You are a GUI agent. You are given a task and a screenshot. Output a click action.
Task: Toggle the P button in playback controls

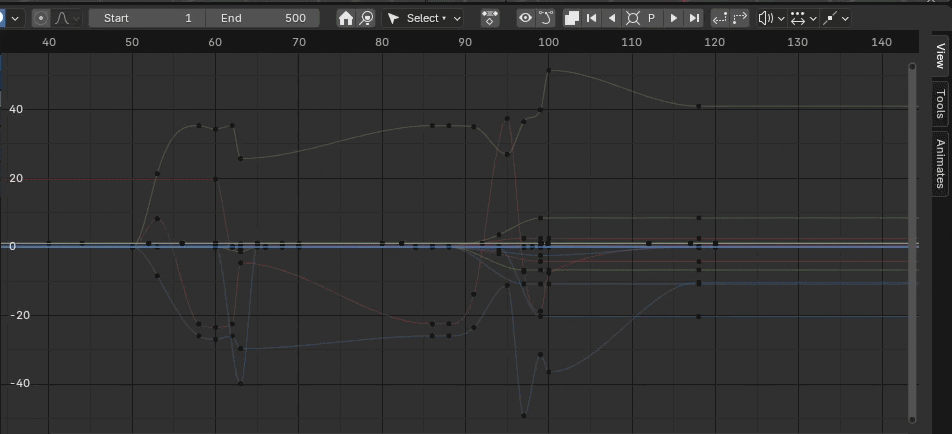coord(652,18)
